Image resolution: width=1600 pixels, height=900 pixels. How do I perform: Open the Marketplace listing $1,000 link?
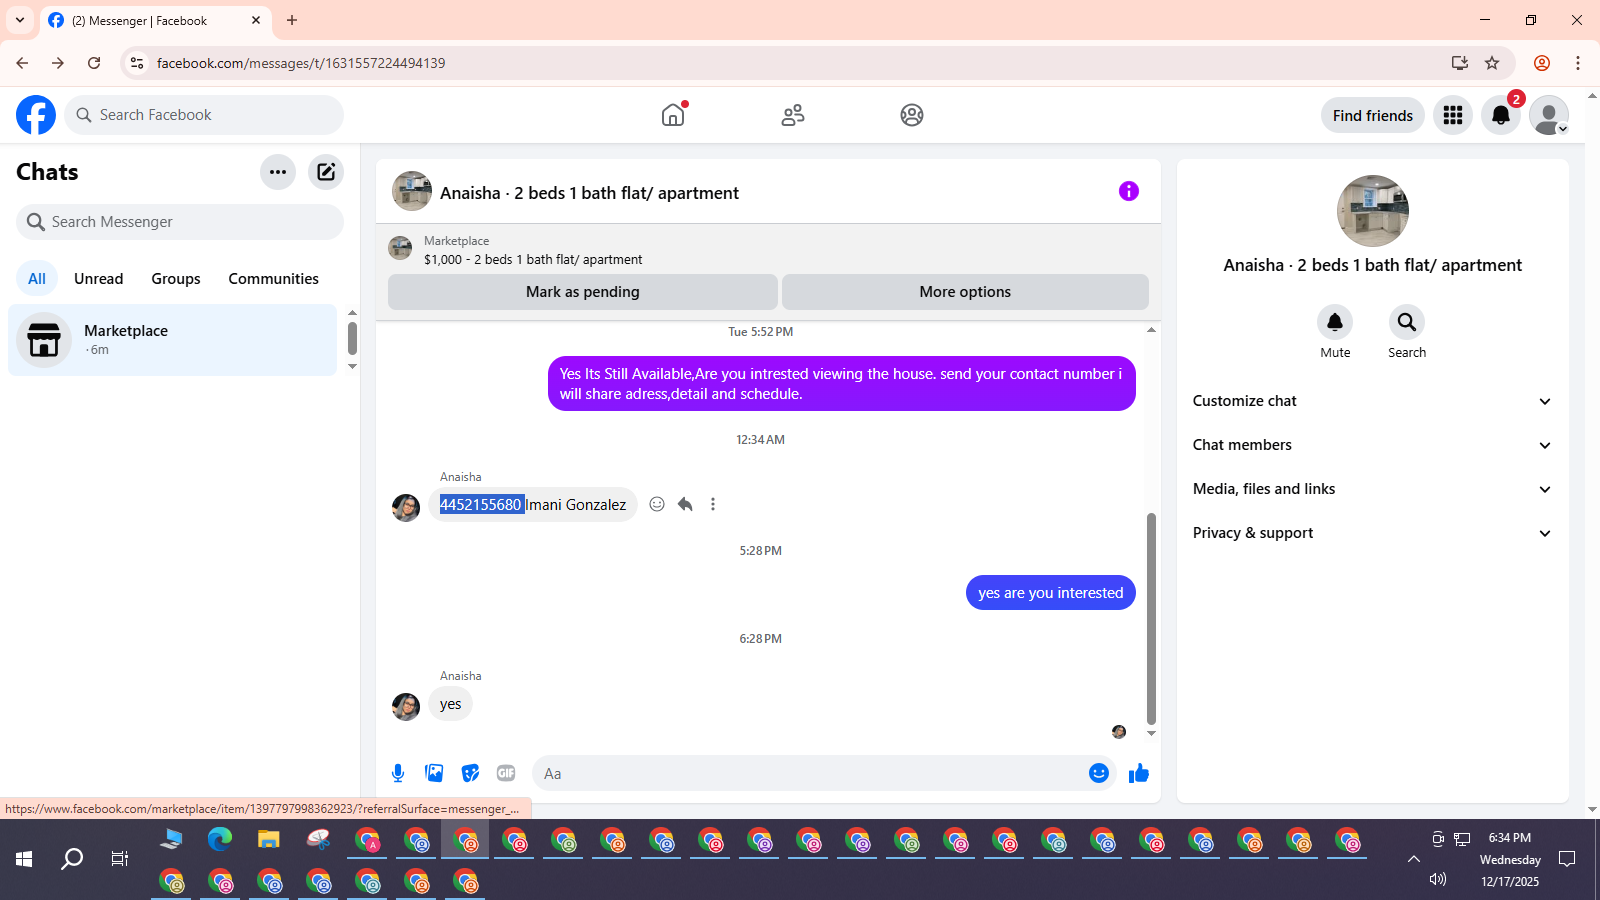point(533,259)
